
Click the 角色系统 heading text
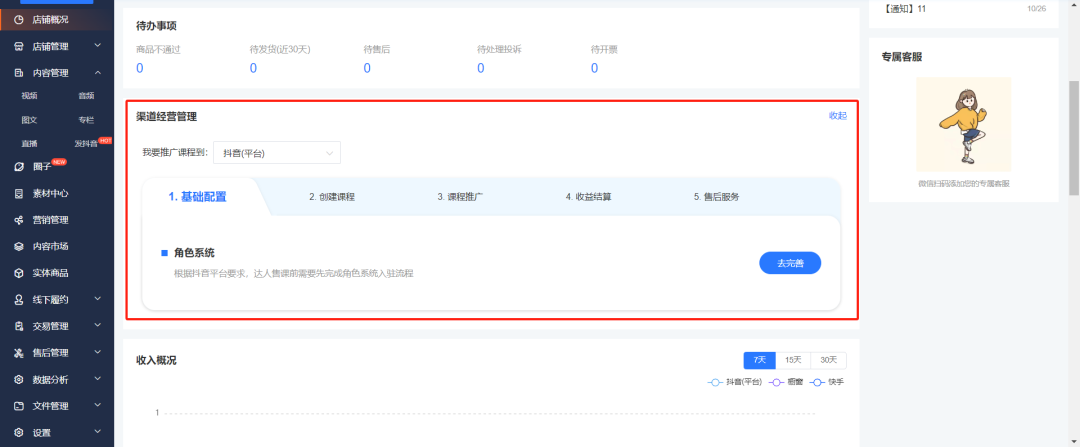[194, 253]
